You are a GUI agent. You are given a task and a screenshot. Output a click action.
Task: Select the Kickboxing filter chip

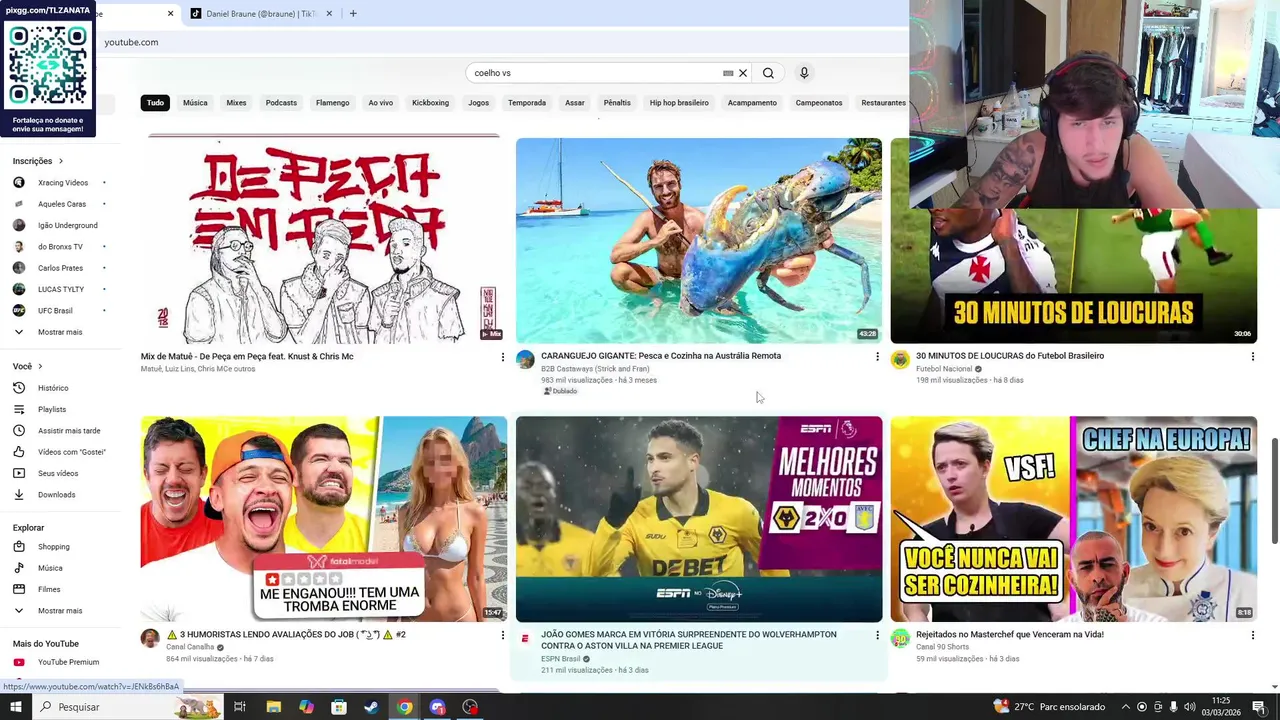[430, 103]
